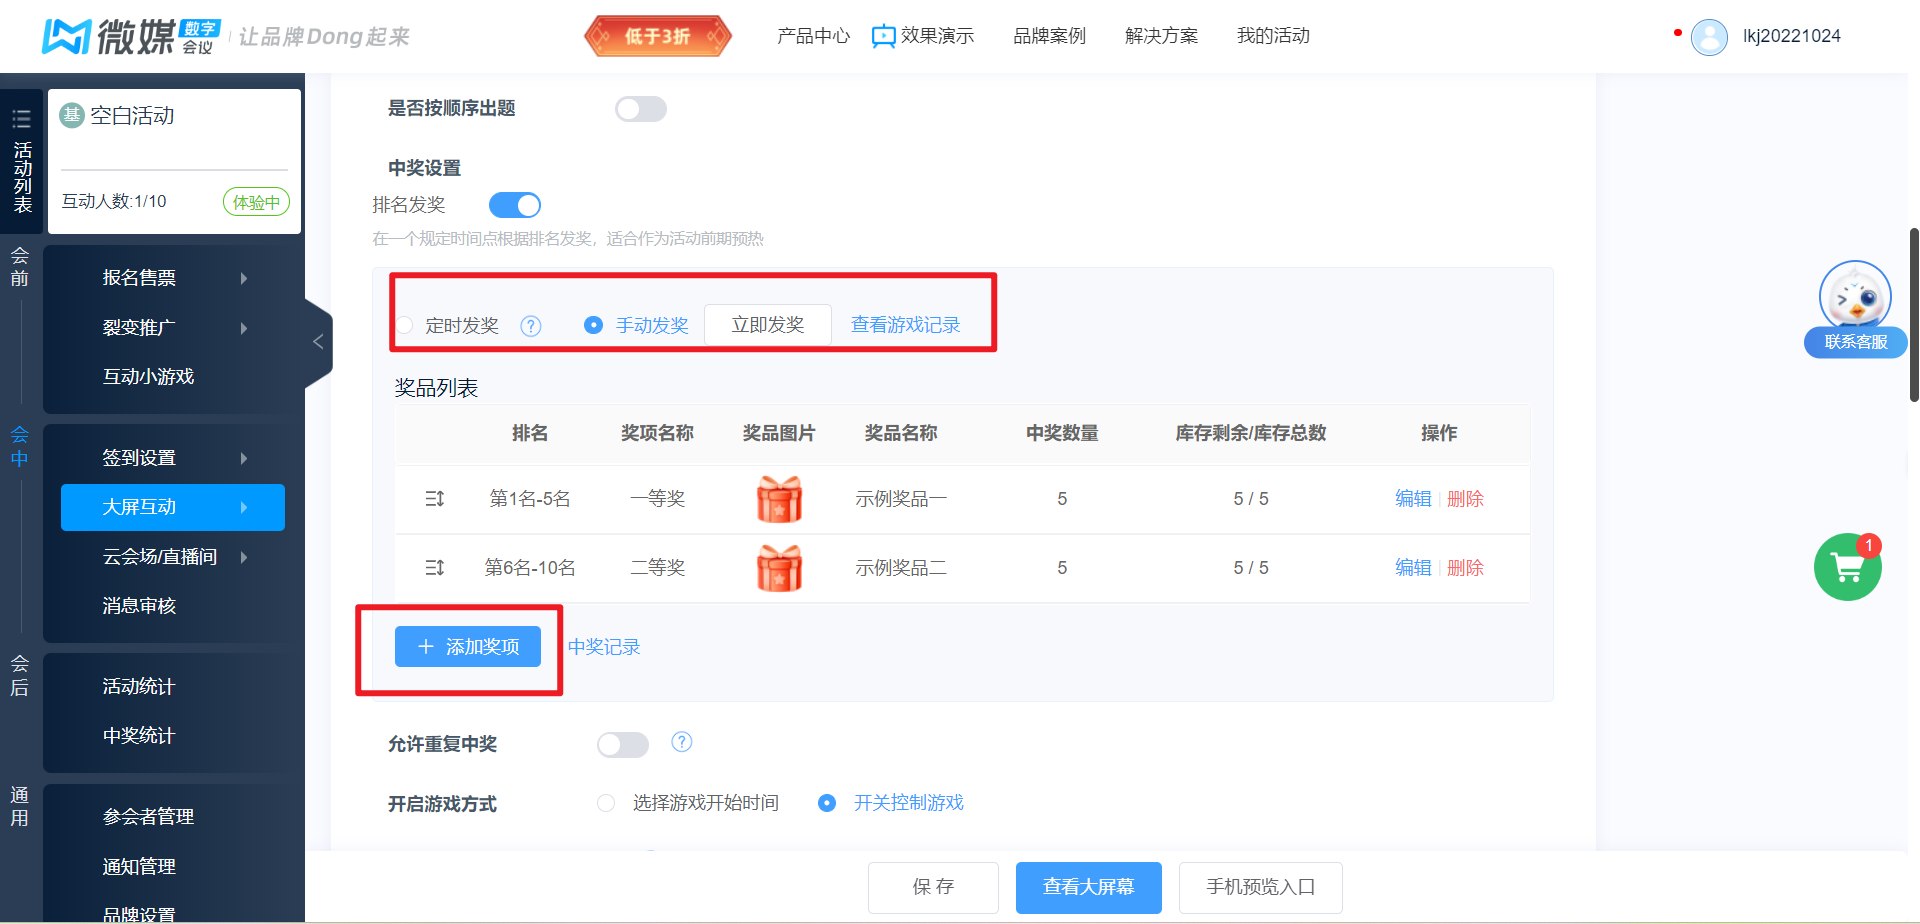Image resolution: width=1920 pixels, height=924 pixels.
Task: Collapse the sidebar with the arrow handle
Action: (318, 342)
